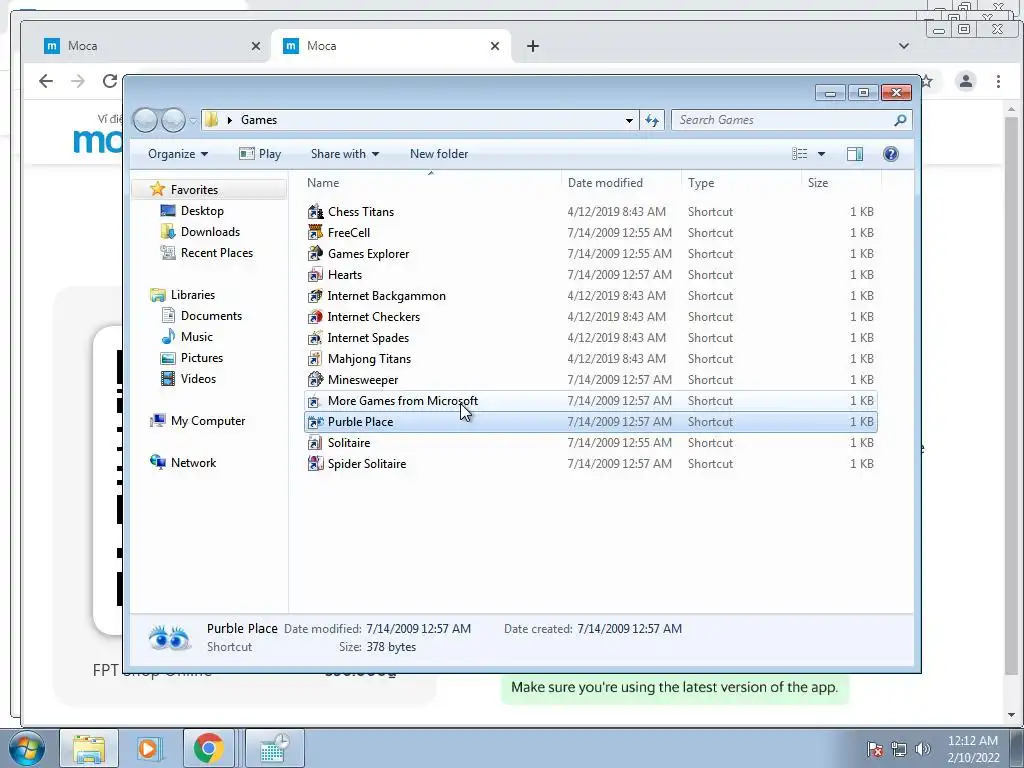Open a new Chrome tab
Screen dimensions: 1024x768
pyautogui.click(x=533, y=46)
